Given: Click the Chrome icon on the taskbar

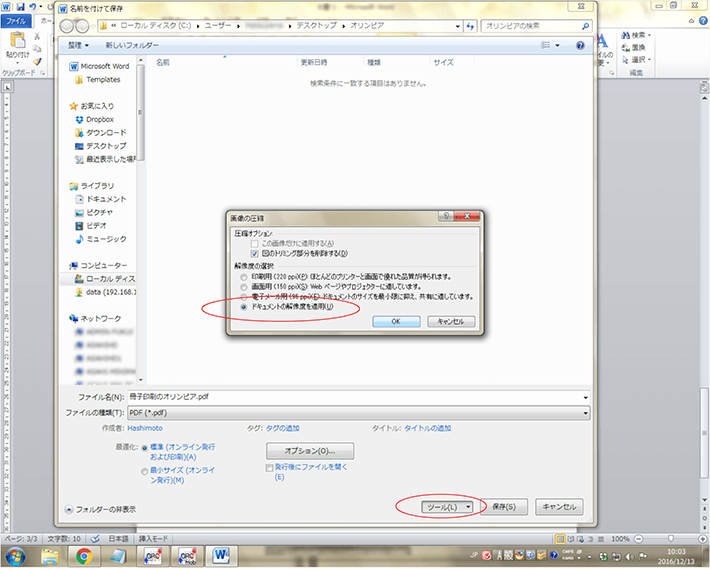Looking at the screenshot, I should [x=85, y=555].
